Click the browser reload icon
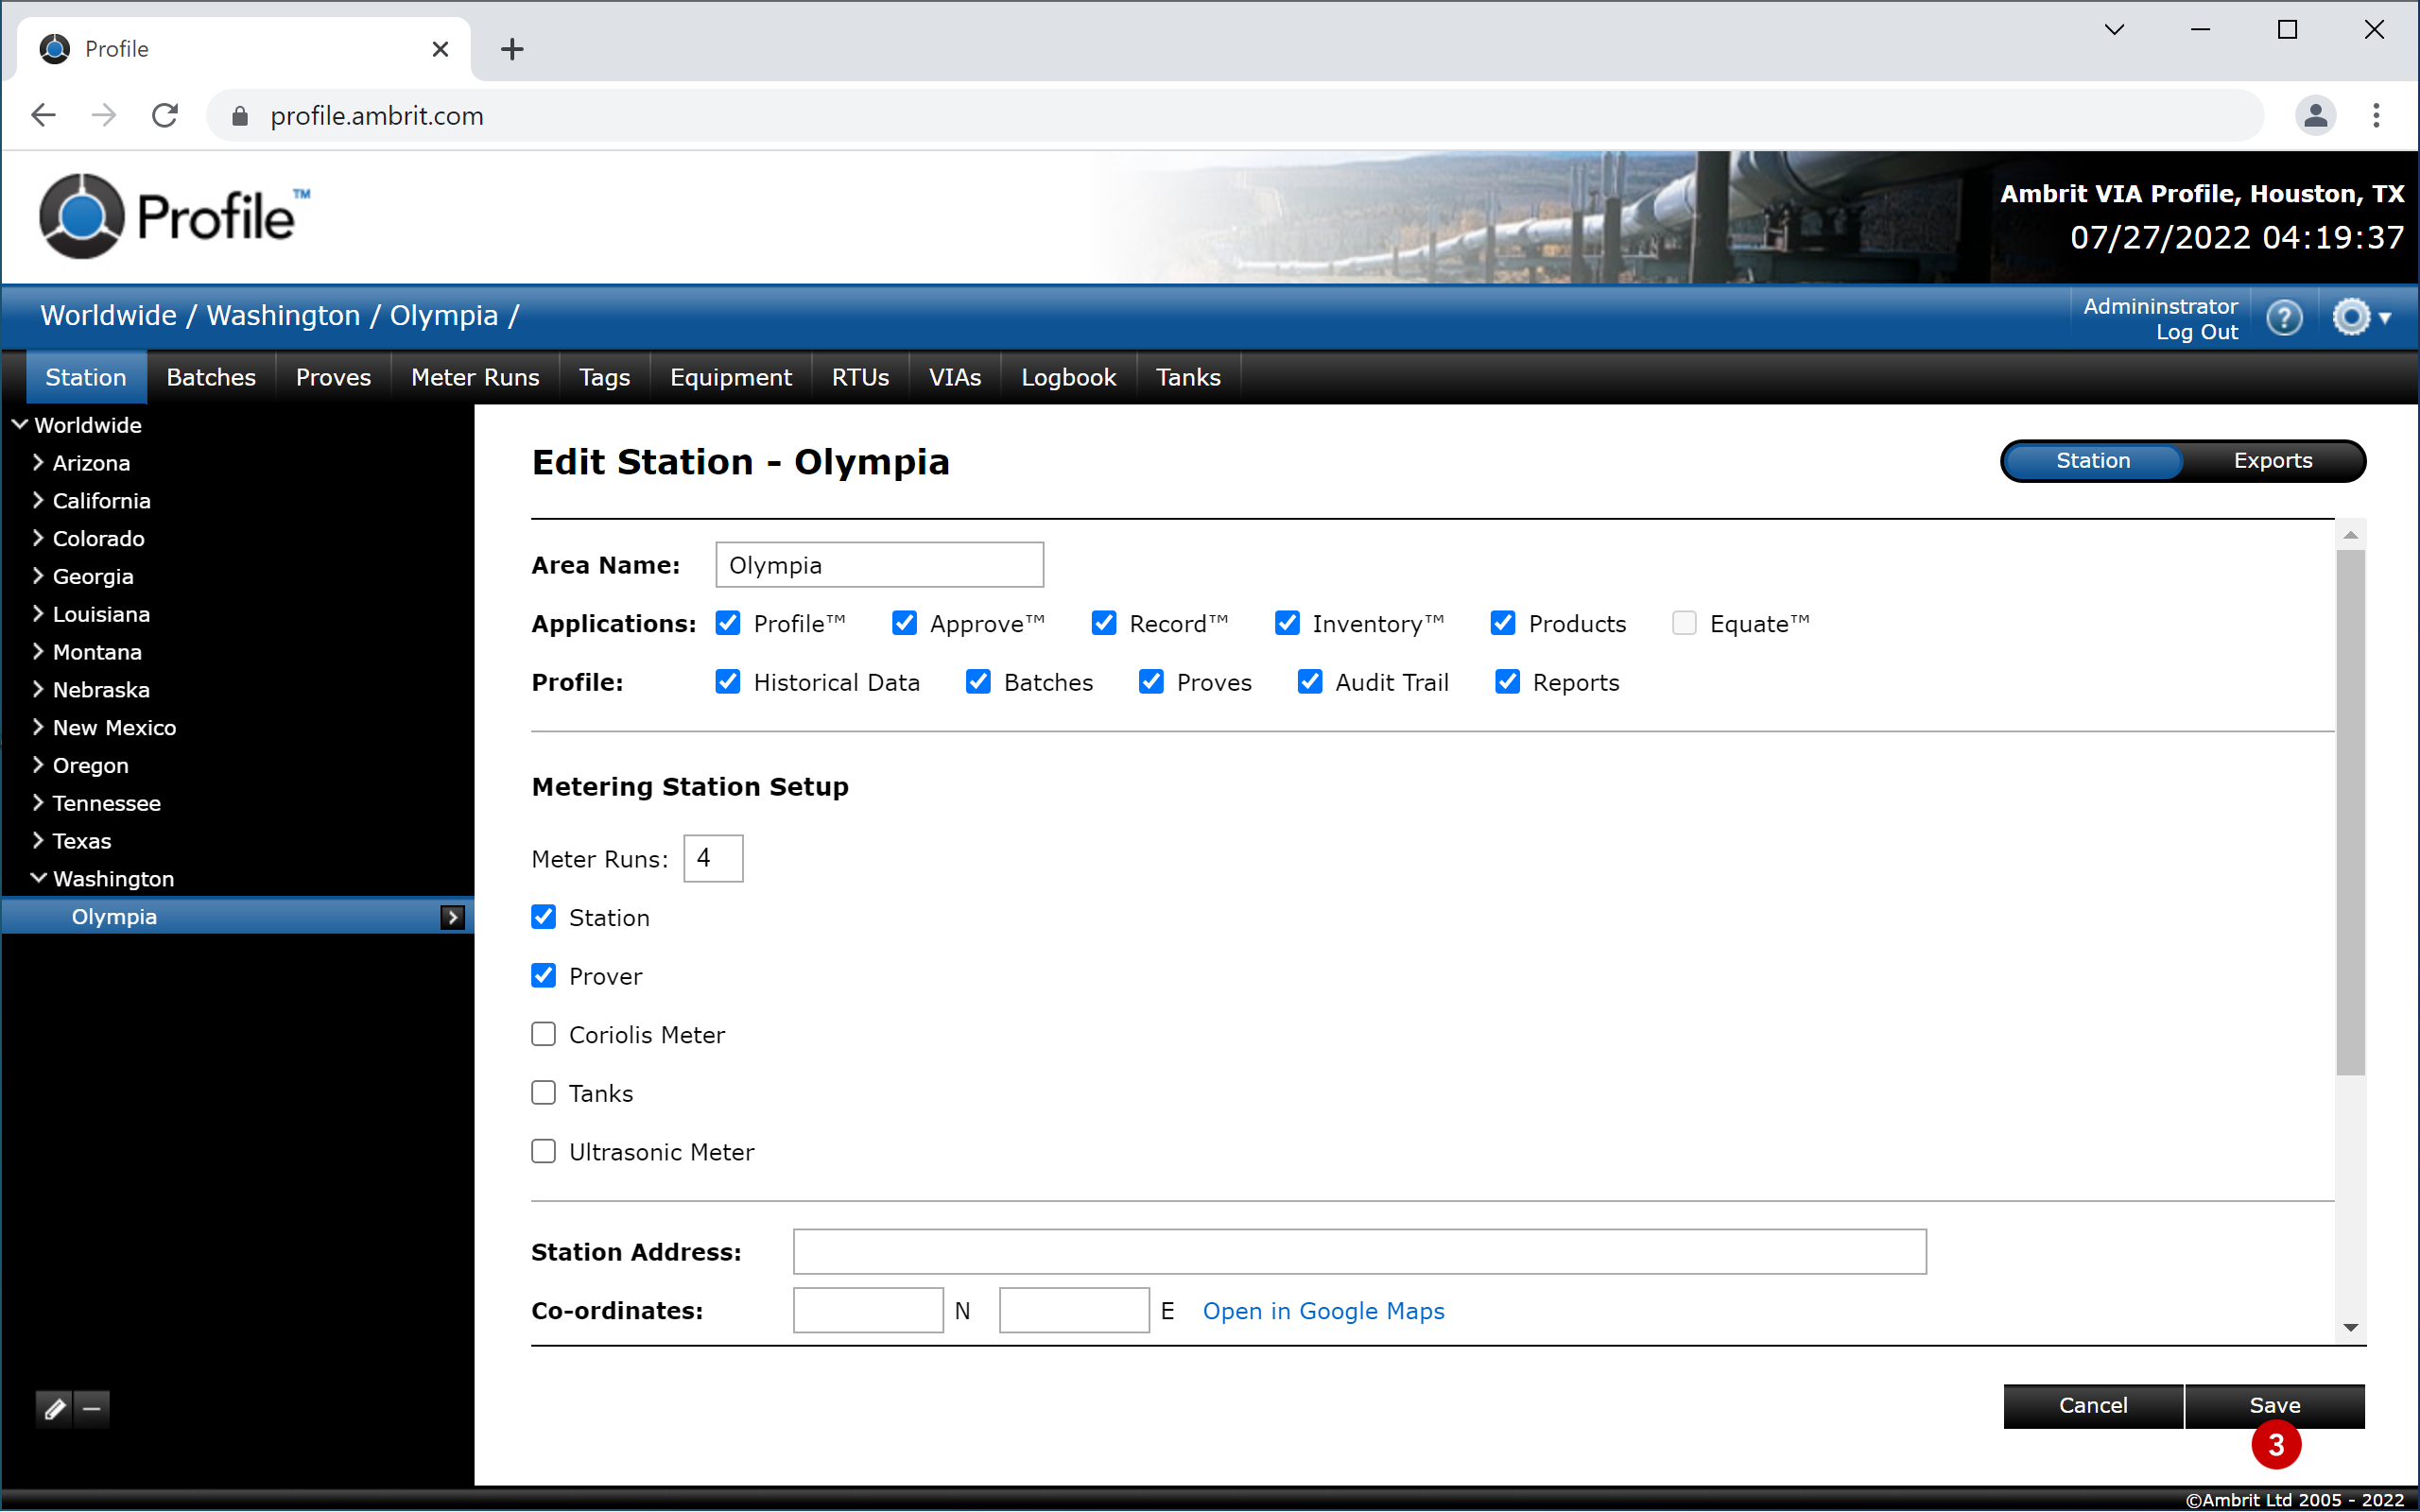Image resolution: width=2420 pixels, height=1512 pixels. tap(165, 116)
